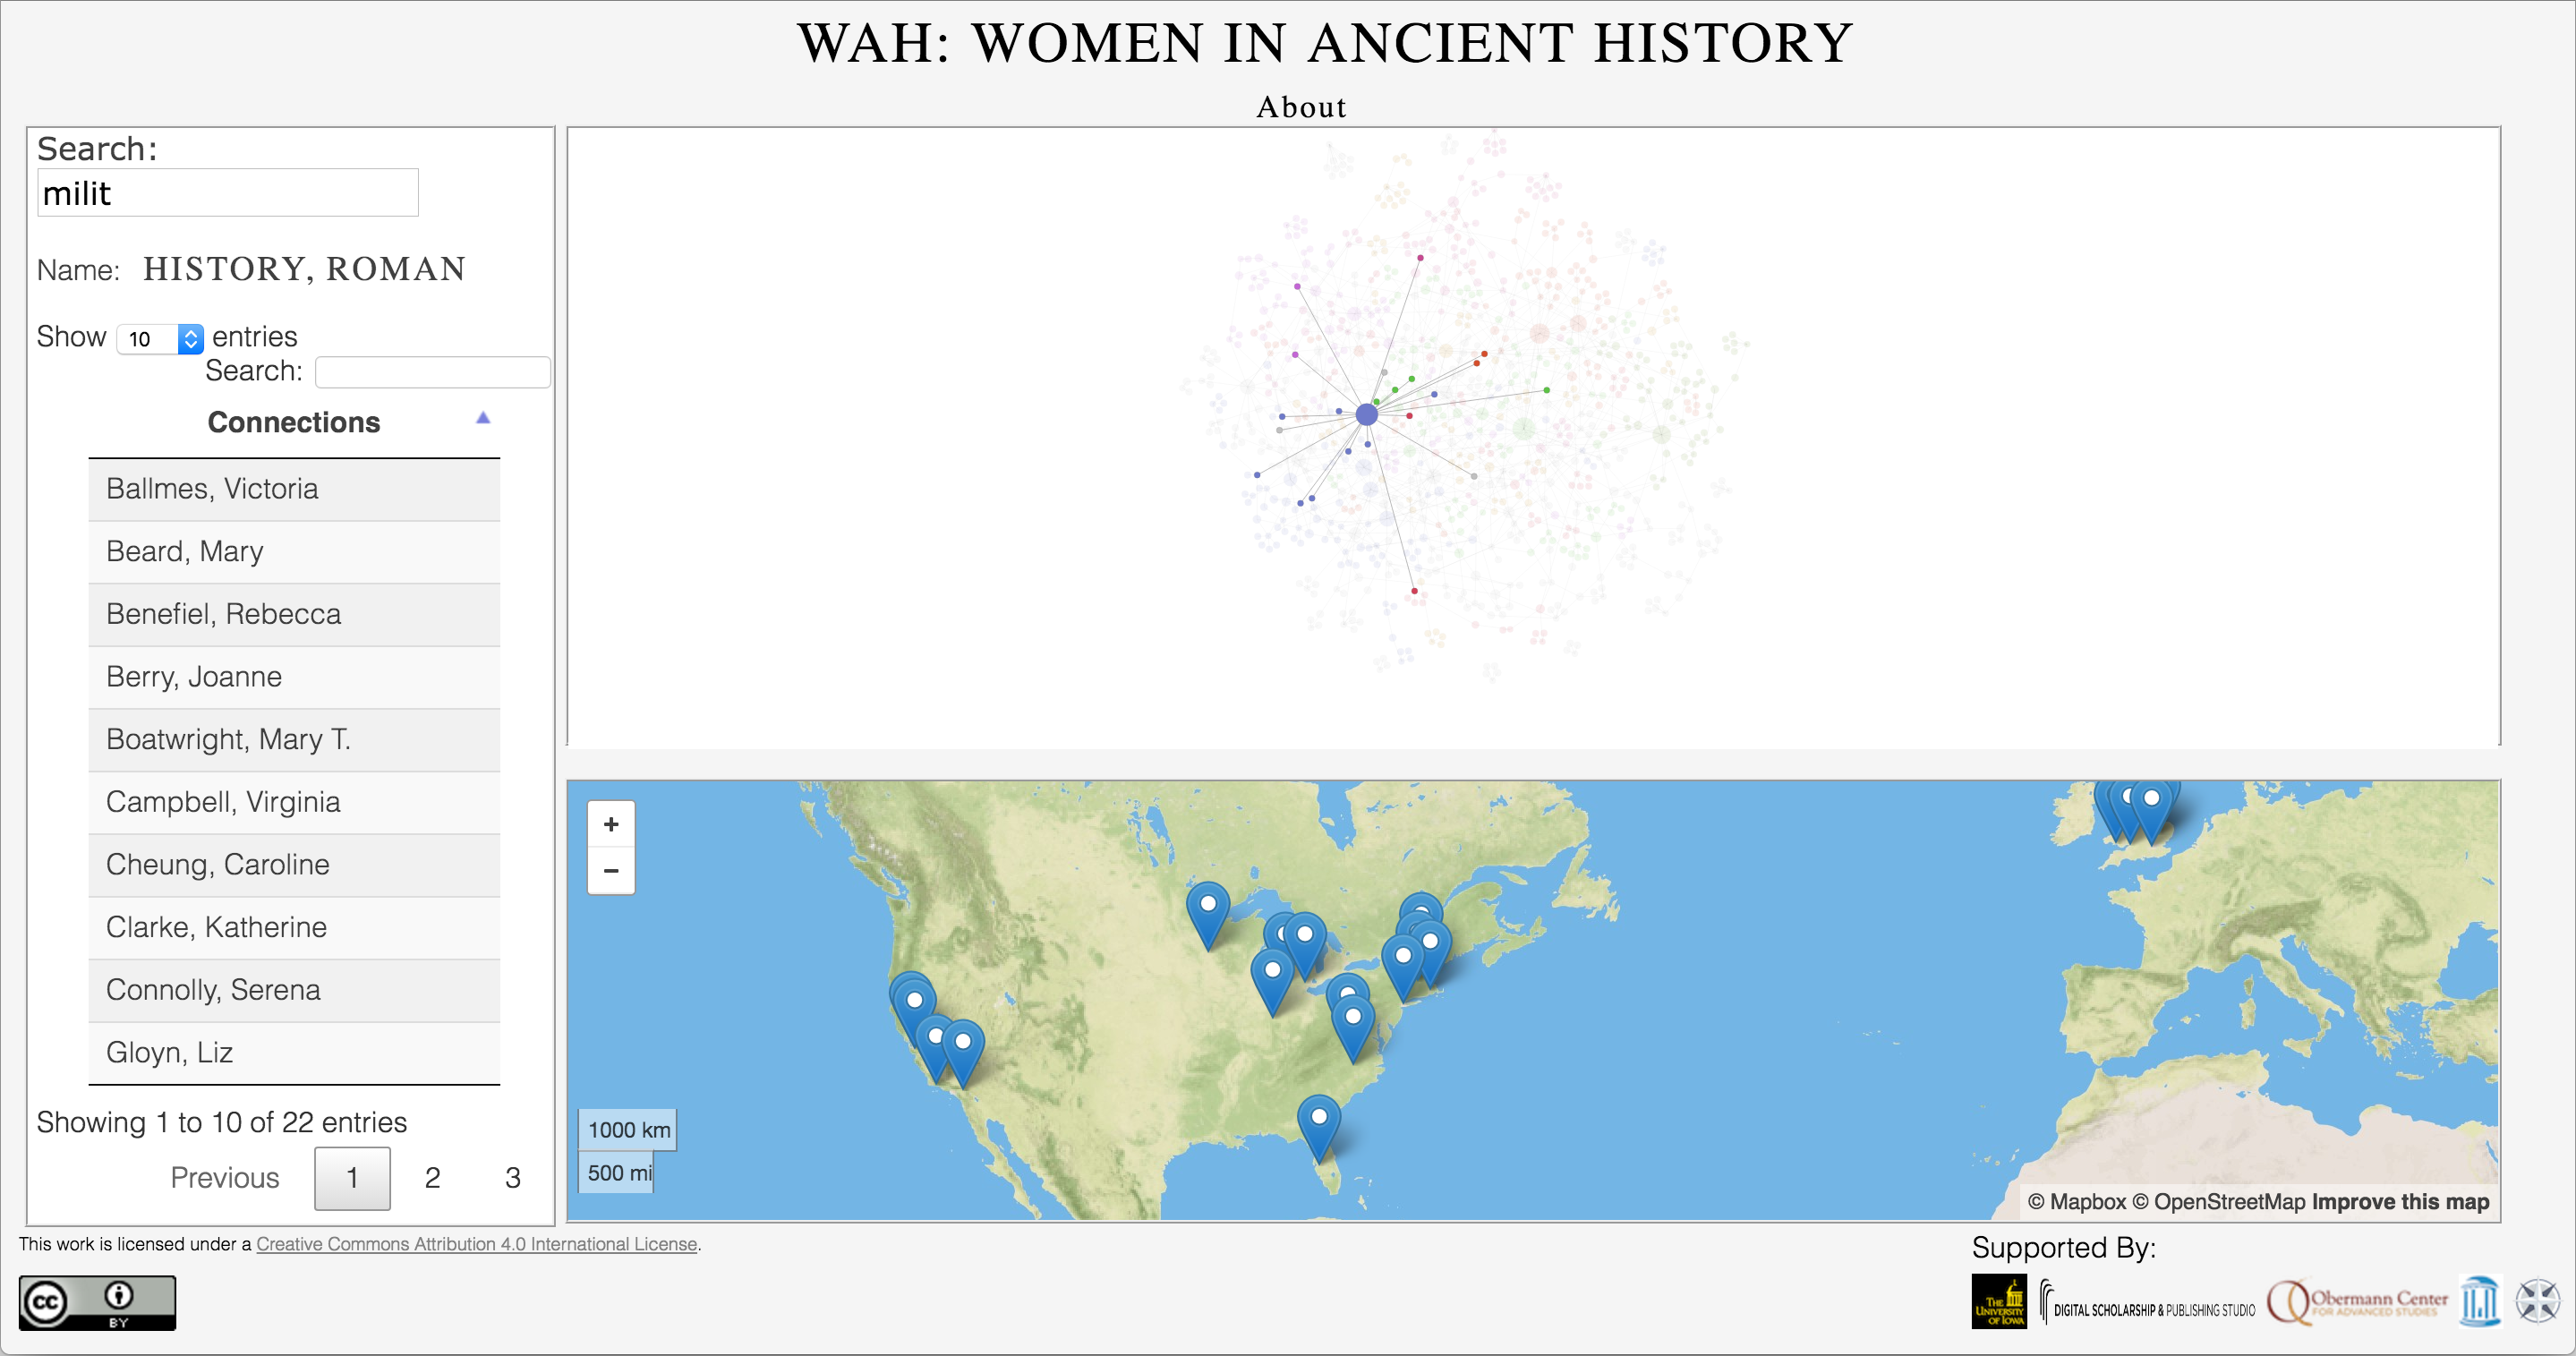The height and width of the screenshot is (1356, 2576).
Task: Zoom in on the map
Action: tap(611, 825)
